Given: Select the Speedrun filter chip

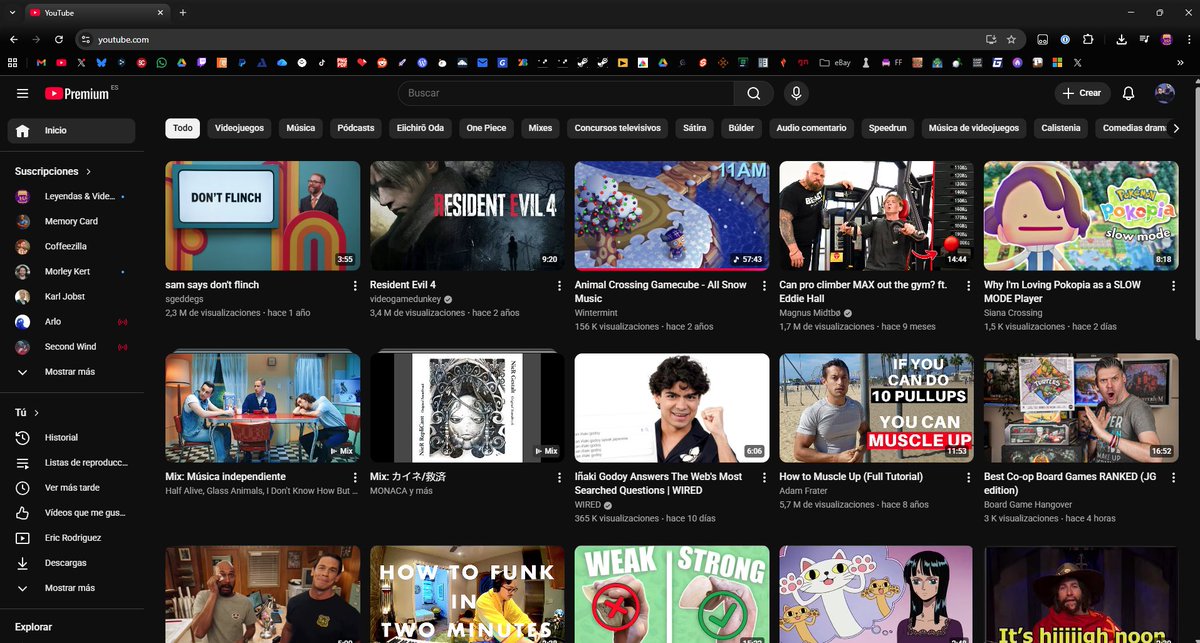Looking at the screenshot, I should coord(887,128).
